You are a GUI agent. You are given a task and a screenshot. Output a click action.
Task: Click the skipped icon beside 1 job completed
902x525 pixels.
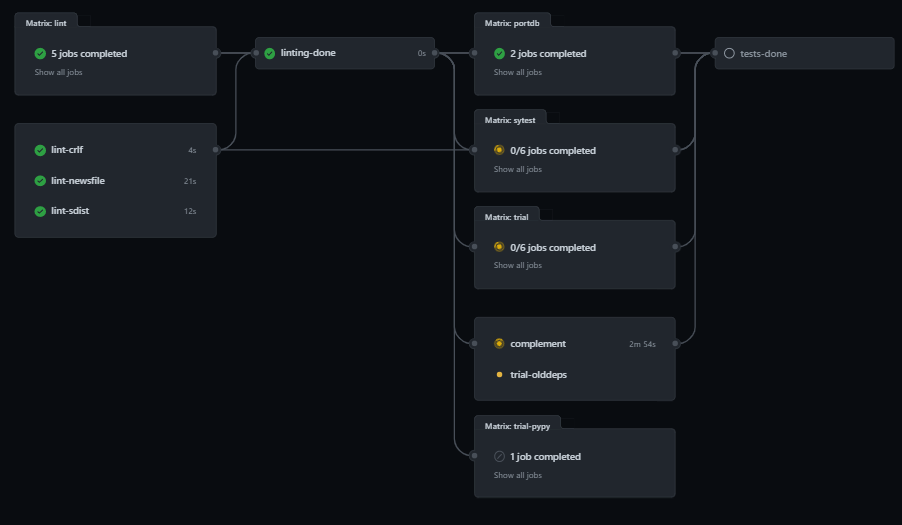pyautogui.click(x=499, y=456)
